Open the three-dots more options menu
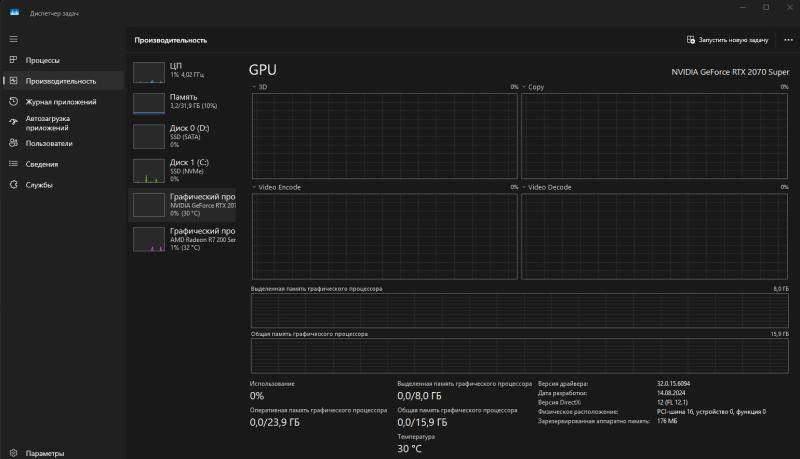The width and height of the screenshot is (800, 459). click(x=788, y=40)
